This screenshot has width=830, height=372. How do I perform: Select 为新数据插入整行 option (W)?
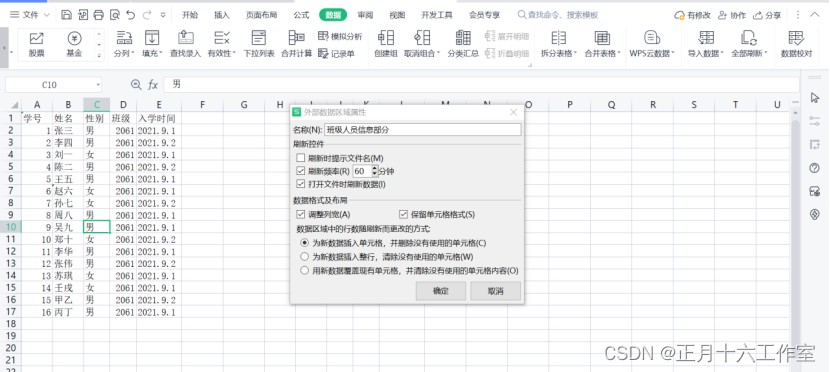tap(304, 257)
